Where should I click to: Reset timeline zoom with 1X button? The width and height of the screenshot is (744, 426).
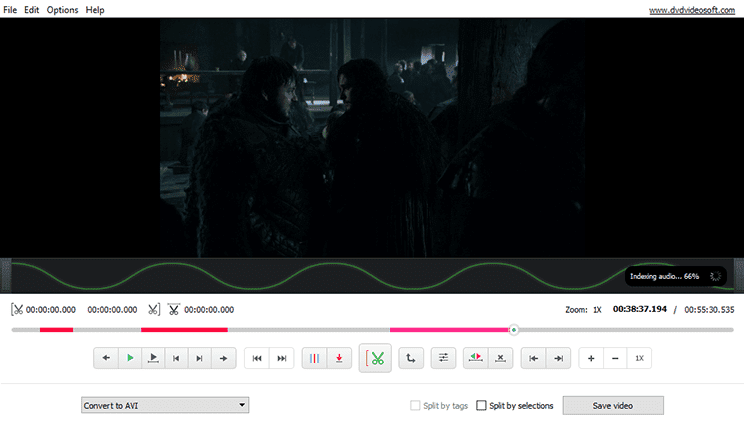[x=640, y=358]
